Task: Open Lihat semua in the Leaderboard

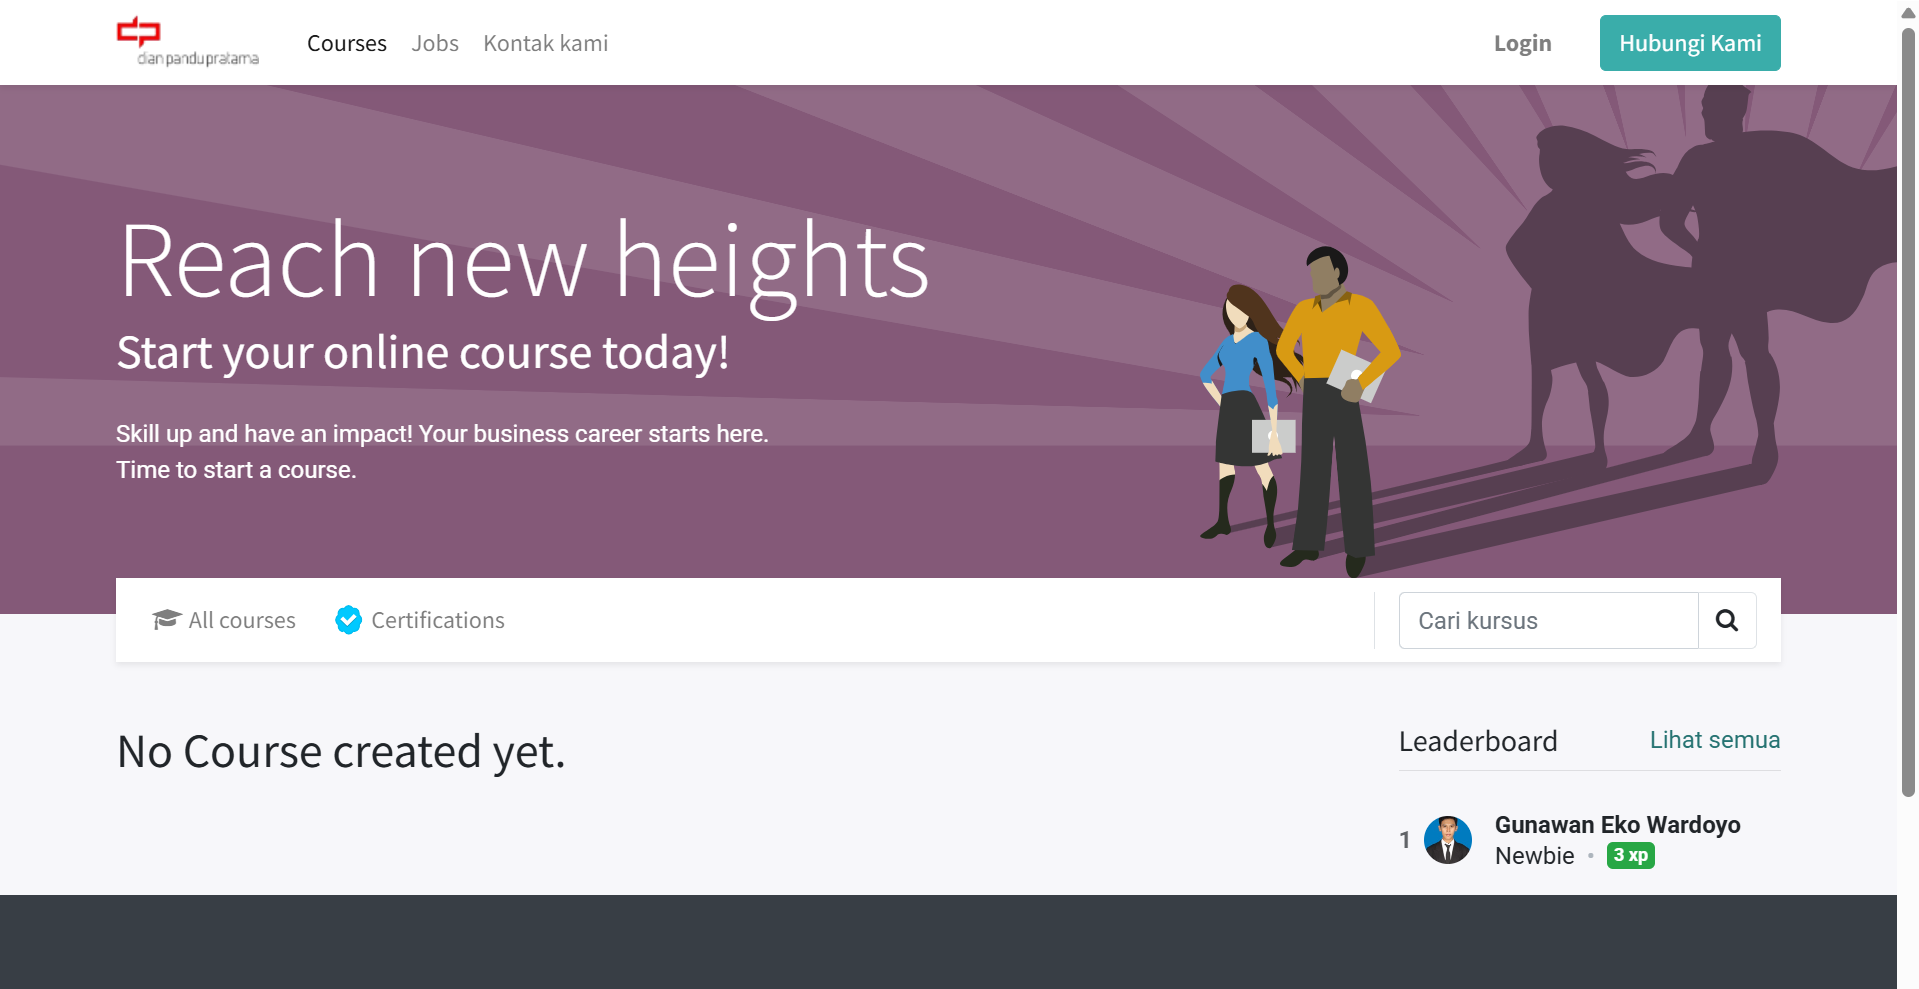Action: click(x=1714, y=740)
